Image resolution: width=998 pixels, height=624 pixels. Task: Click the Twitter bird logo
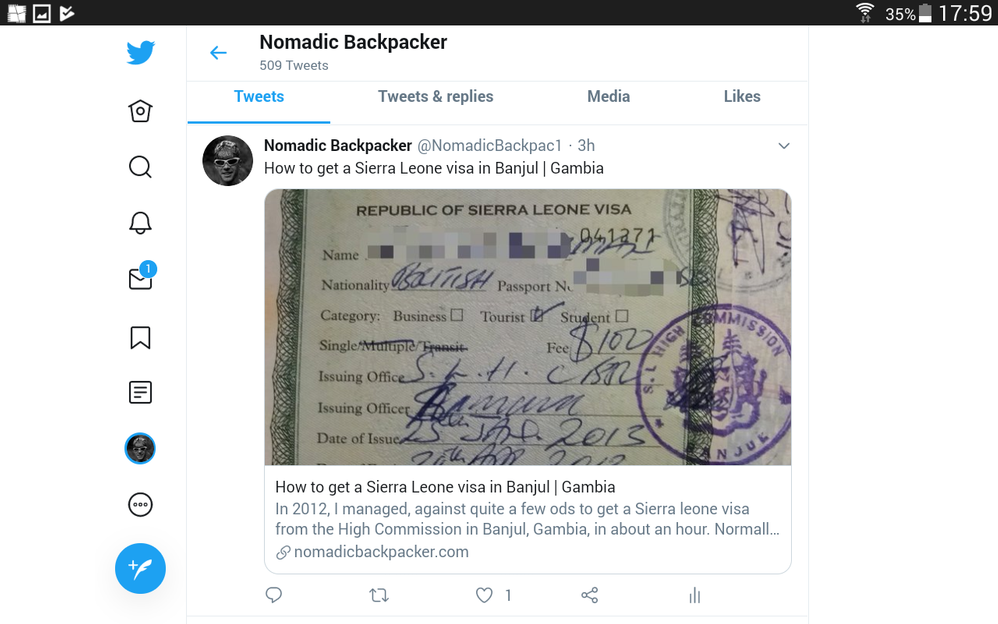[140, 53]
